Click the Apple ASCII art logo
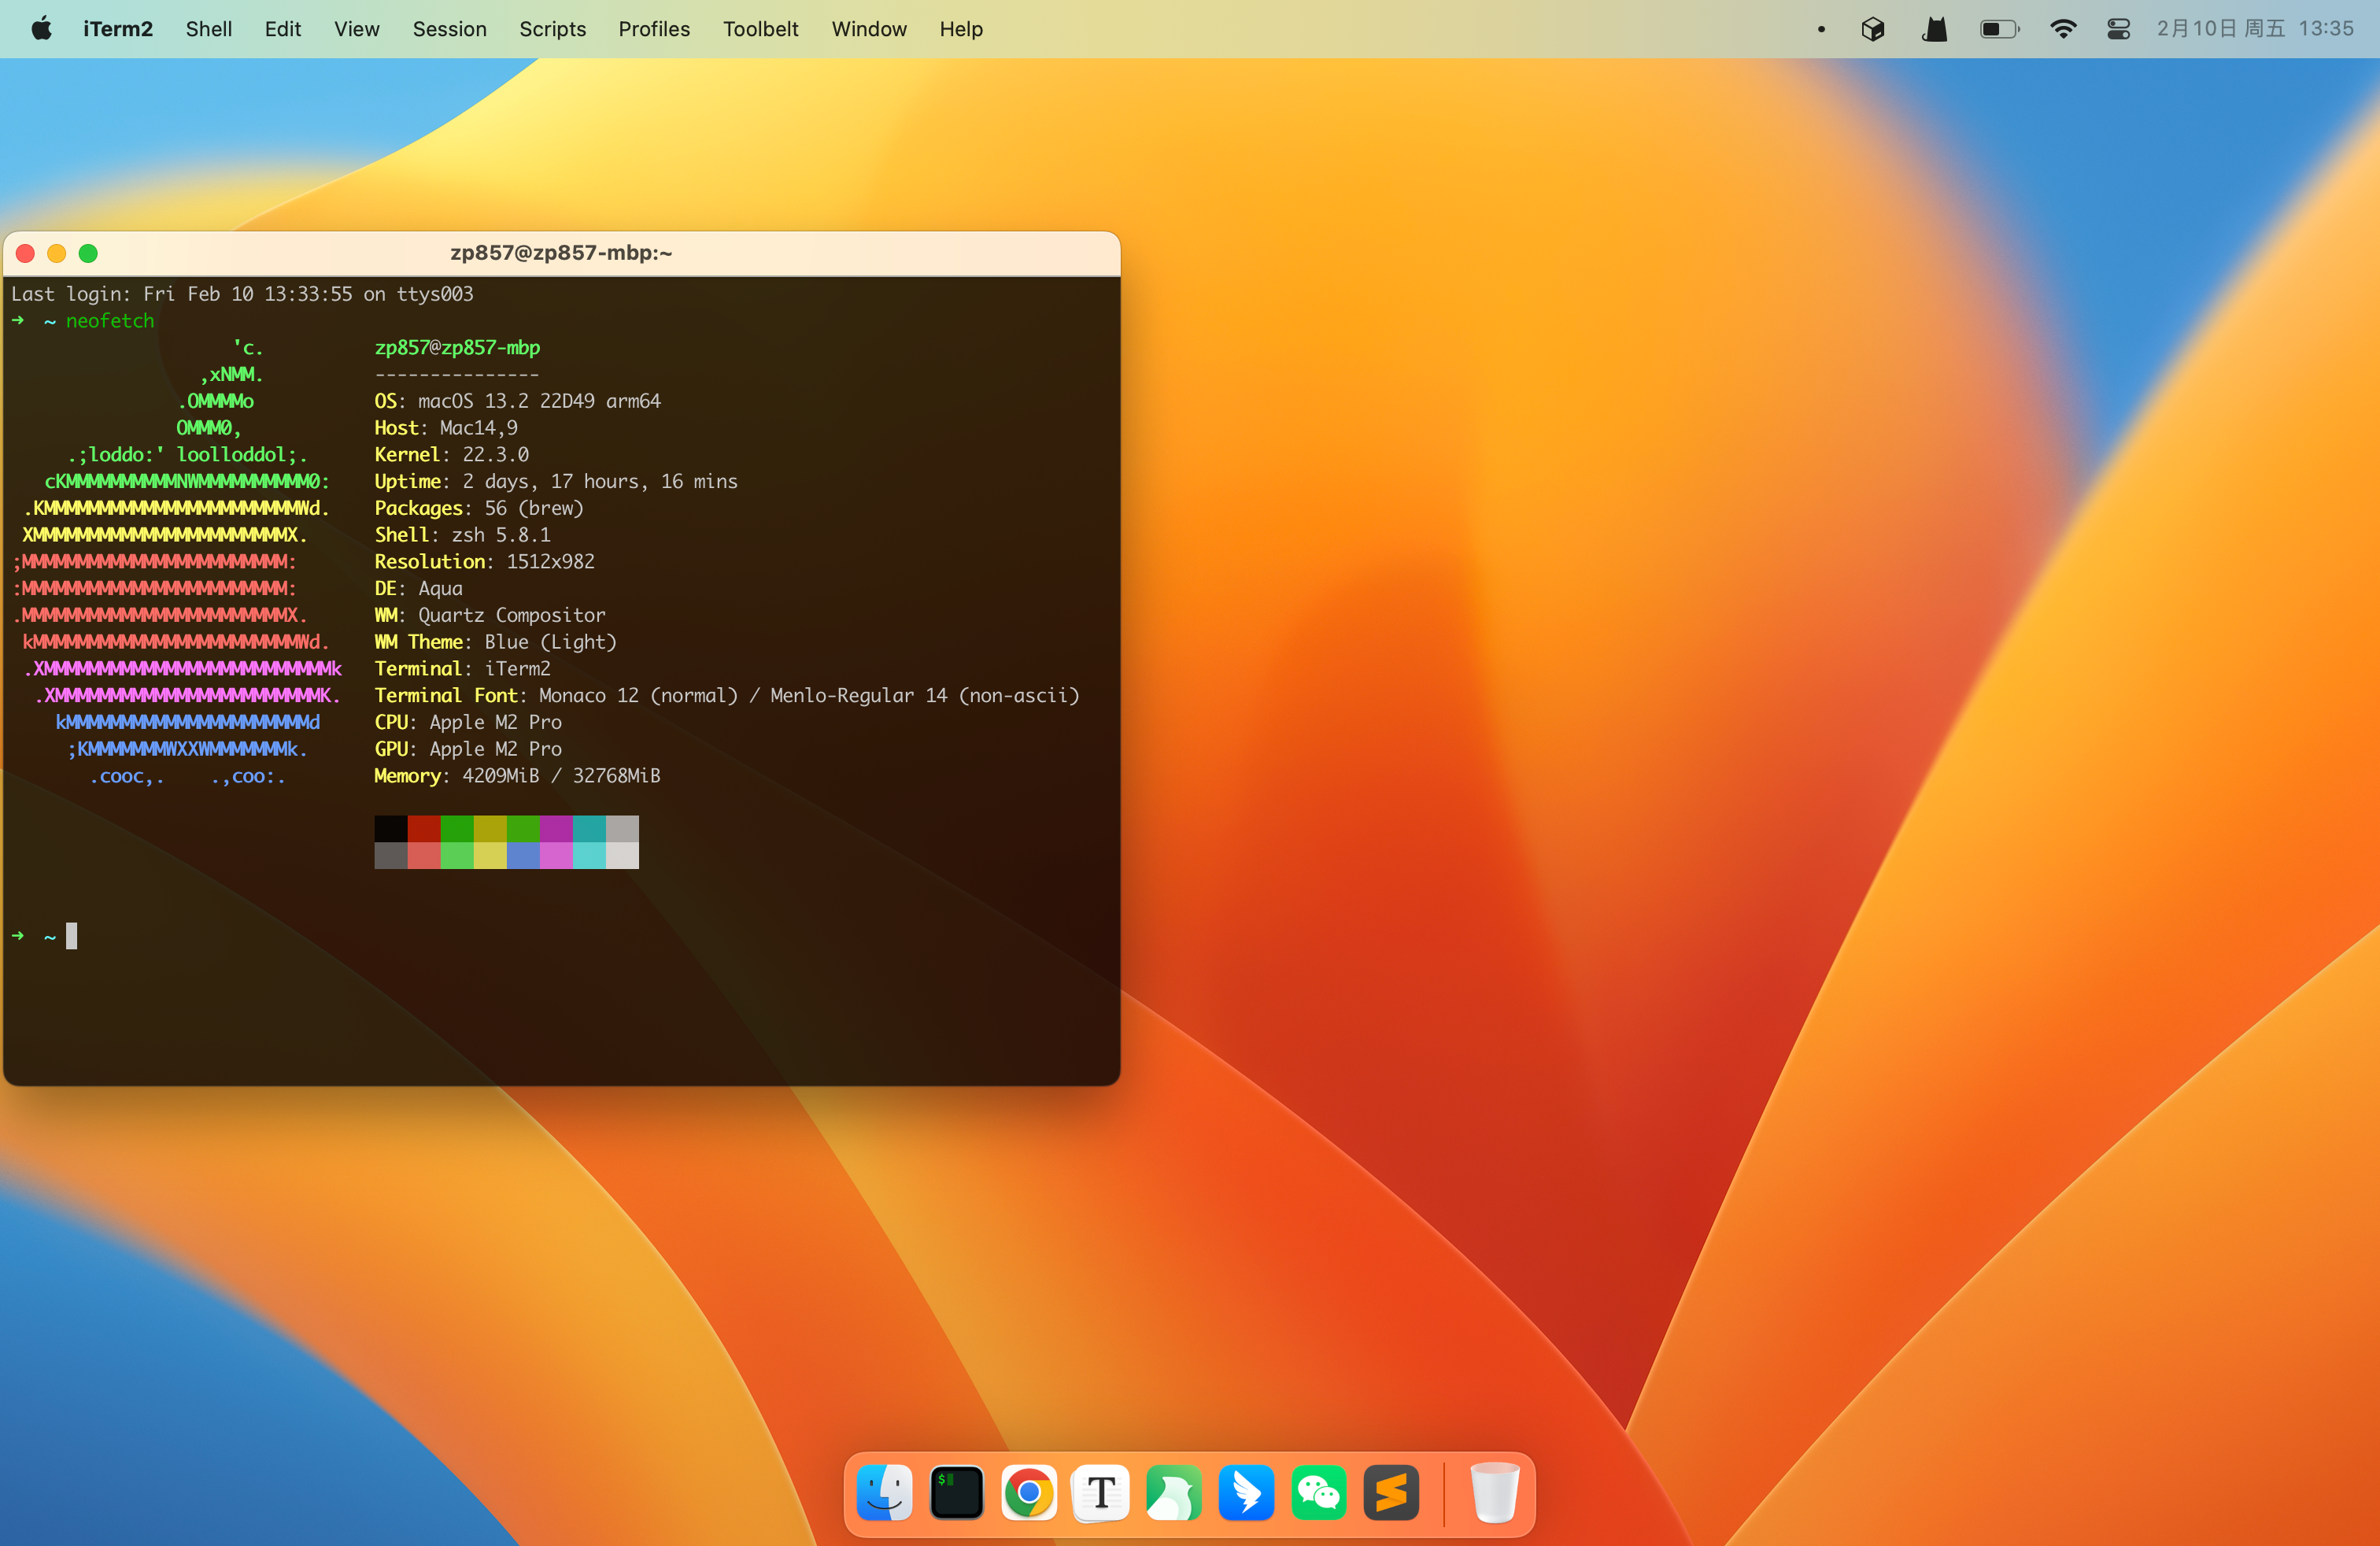The width and height of the screenshot is (2380, 1546). 178,562
